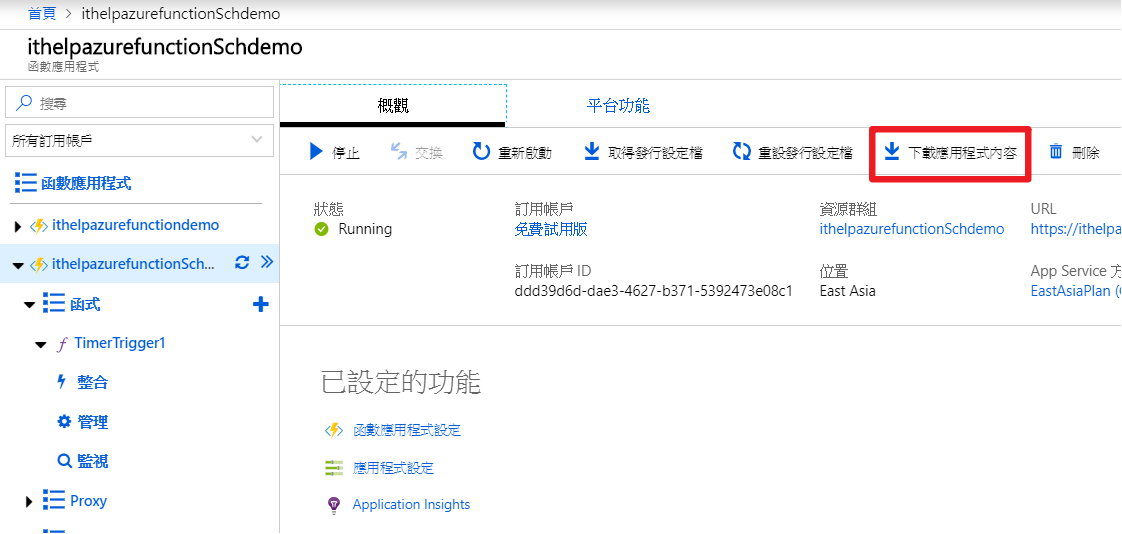The width and height of the screenshot is (1122, 534).
Task: Collapse the TimerTrigger1 node
Action: (41, 345)
